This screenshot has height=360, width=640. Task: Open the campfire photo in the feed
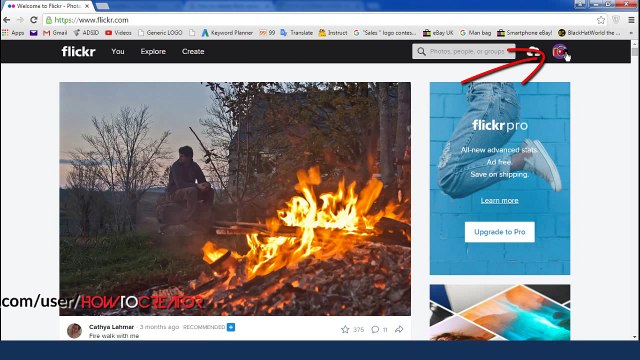[235, 199]
